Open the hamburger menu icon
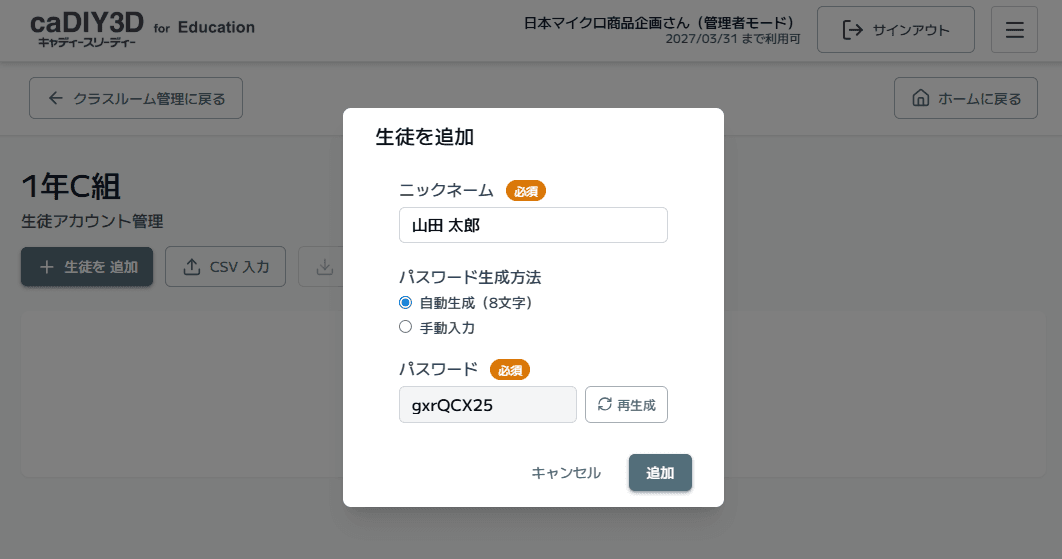Image resolution: width=1062 pixels, height=559 pixels. (1014, 30)
